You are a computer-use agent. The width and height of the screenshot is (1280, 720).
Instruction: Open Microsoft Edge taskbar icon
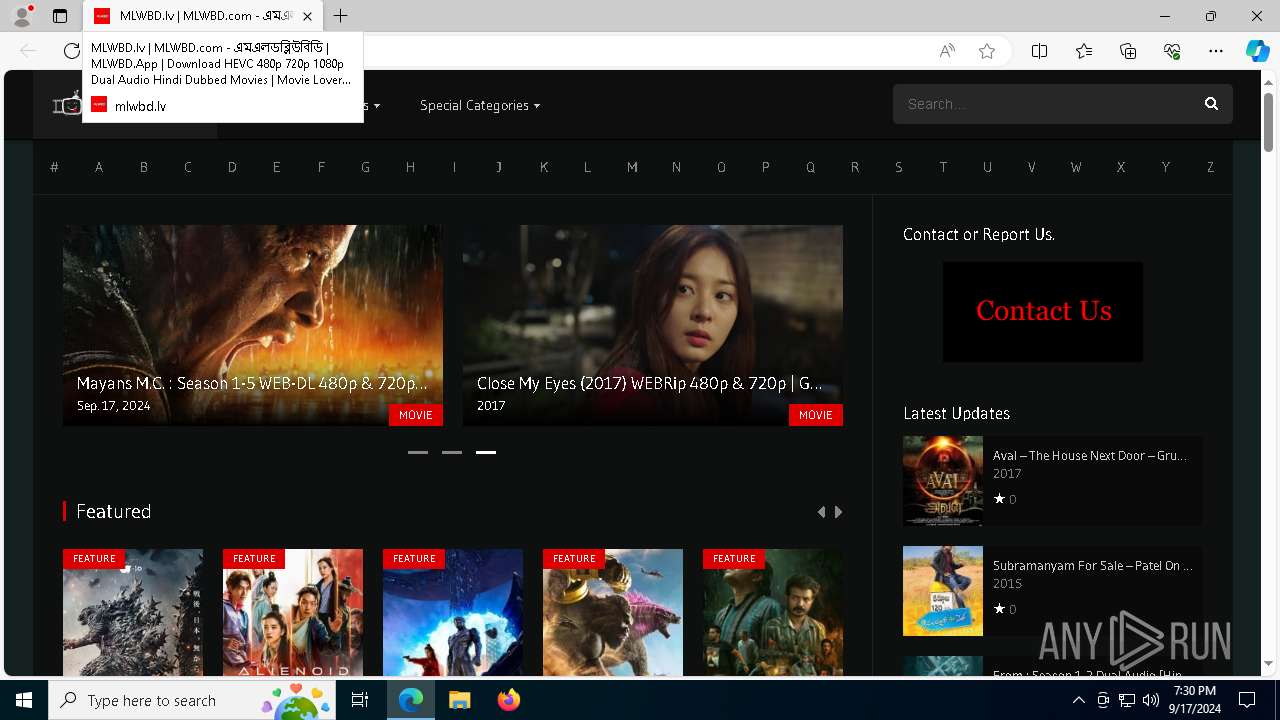[411, 700]
